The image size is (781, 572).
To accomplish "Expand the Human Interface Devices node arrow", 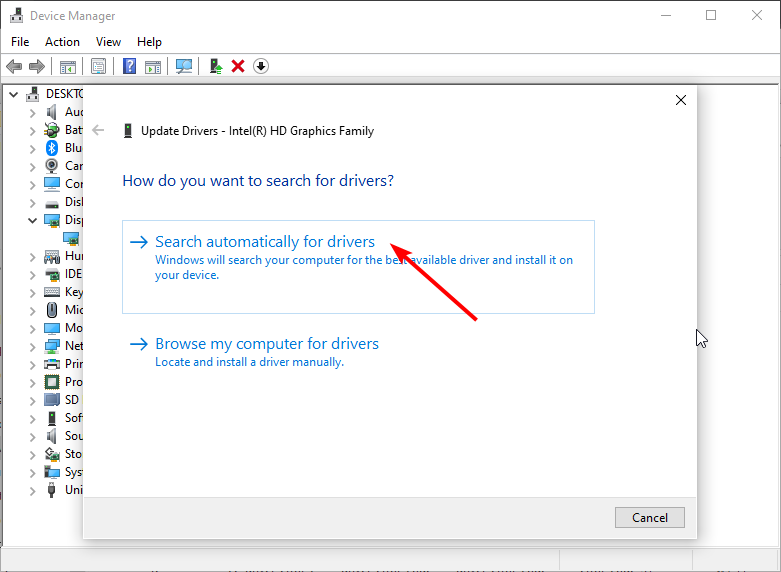I will click(x=33, y=257).
